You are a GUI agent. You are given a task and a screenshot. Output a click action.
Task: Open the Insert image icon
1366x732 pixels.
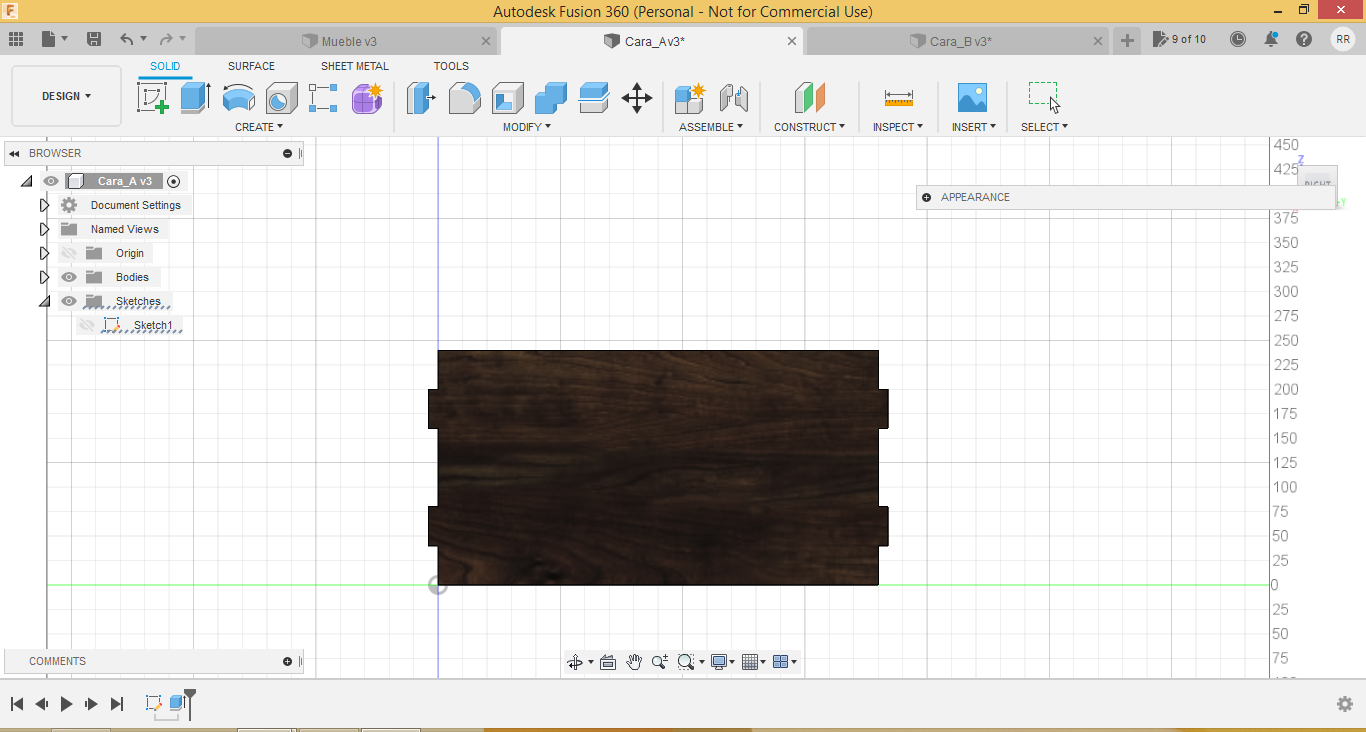971,98
